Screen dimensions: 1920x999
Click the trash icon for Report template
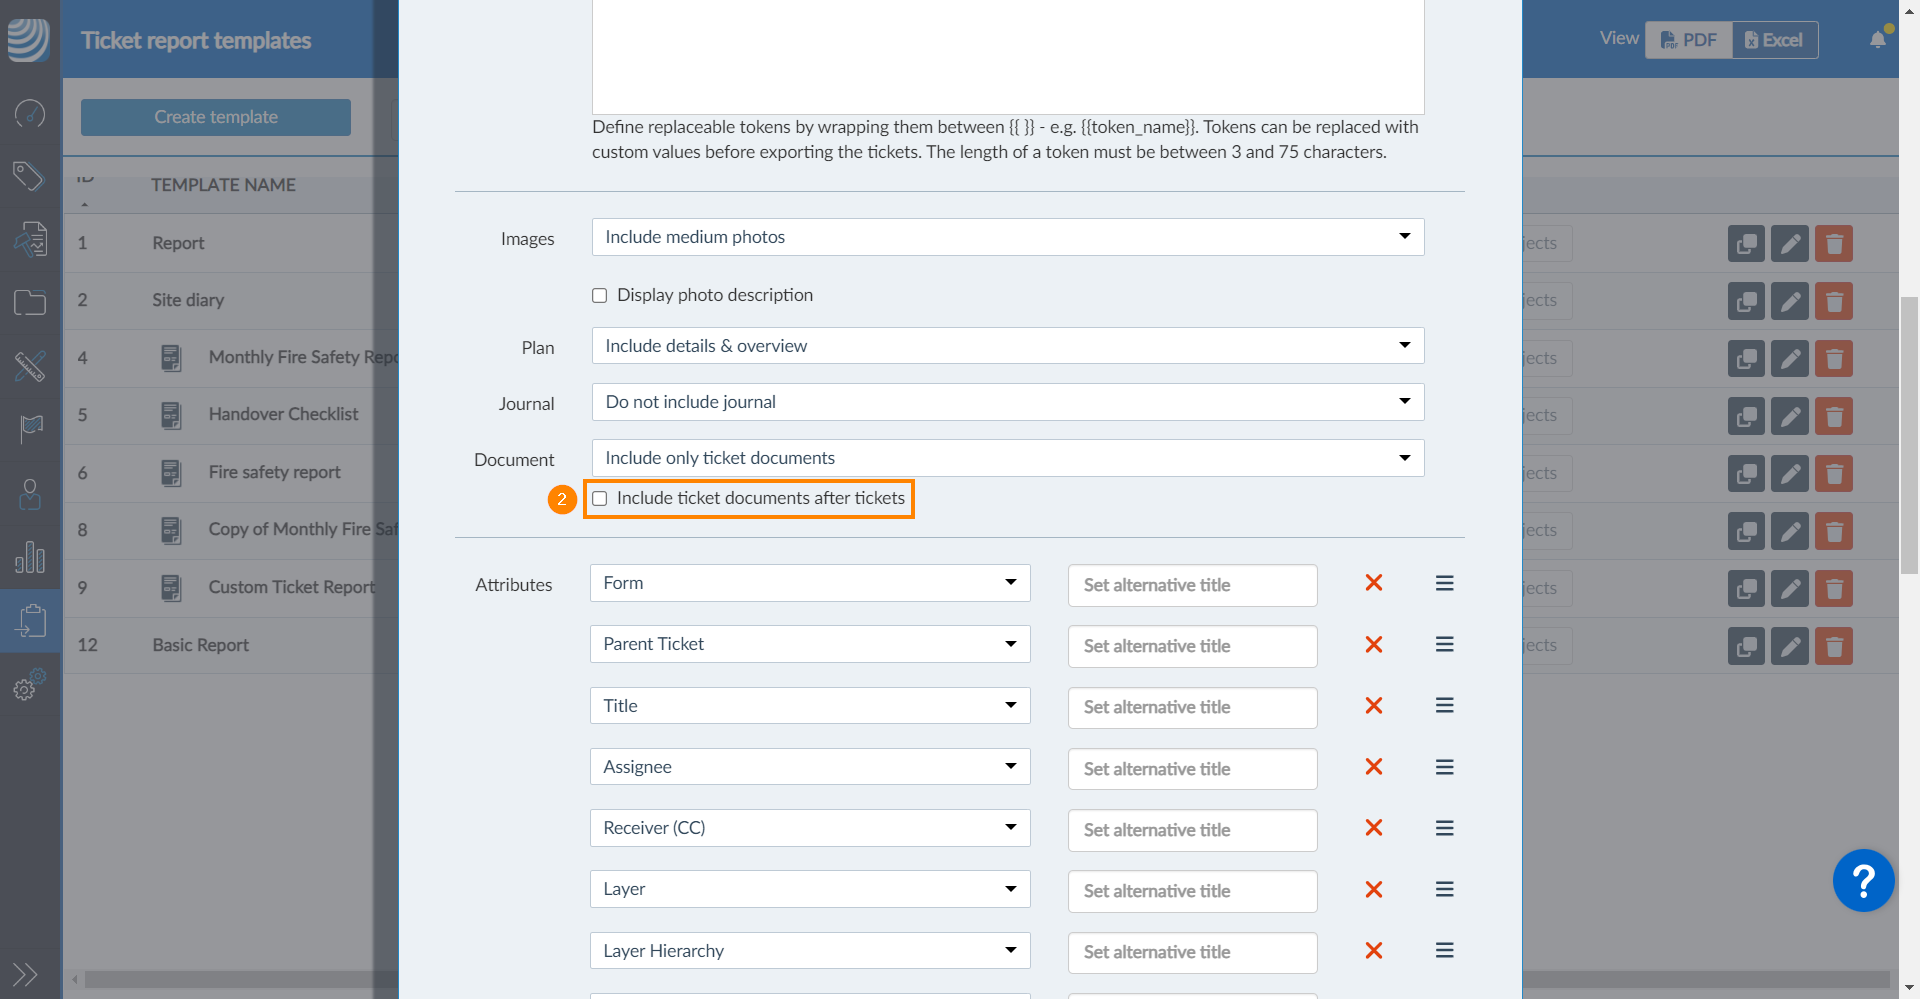pyautogui.click(x=1833, y=244)
